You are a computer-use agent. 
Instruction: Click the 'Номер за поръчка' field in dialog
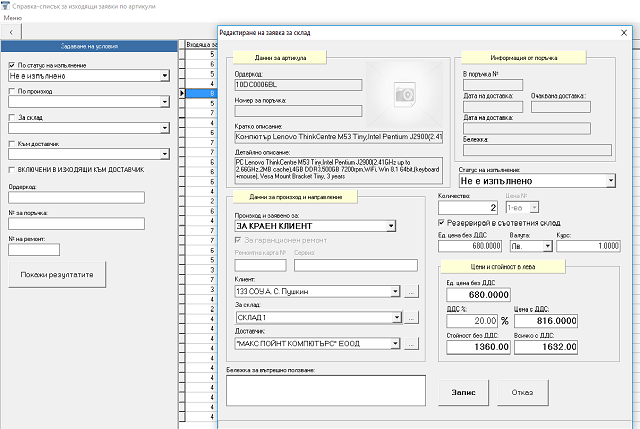click(x=298, y=111)
